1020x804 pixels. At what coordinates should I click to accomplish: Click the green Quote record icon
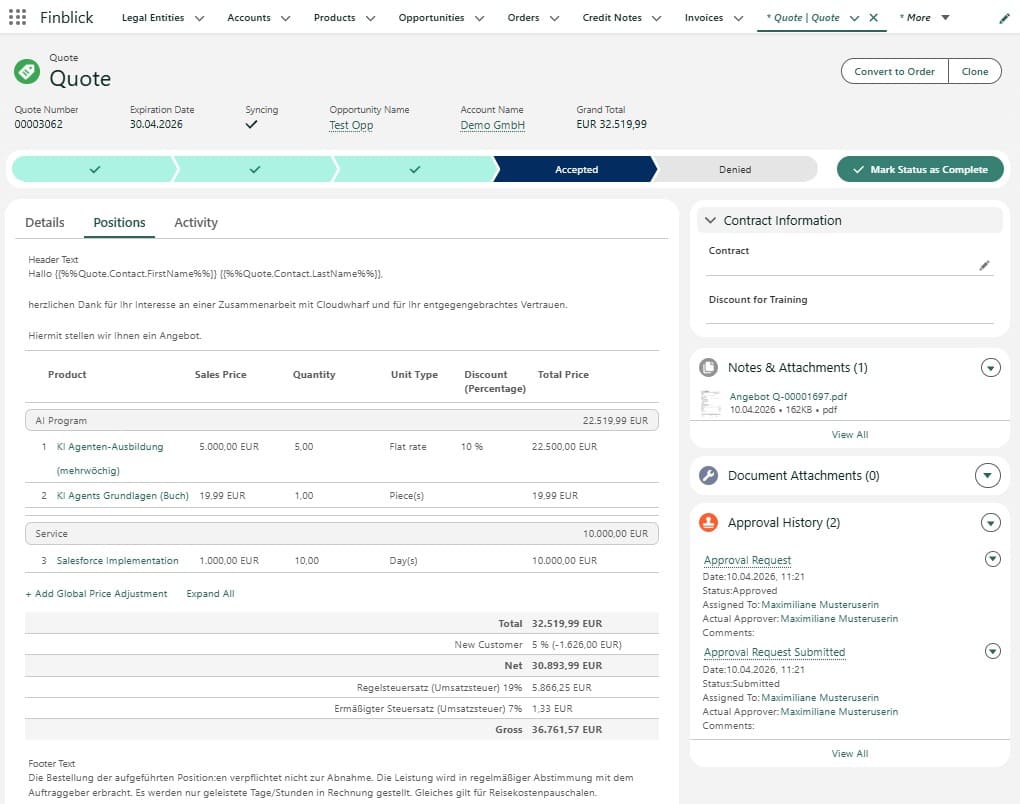point(27,71)
